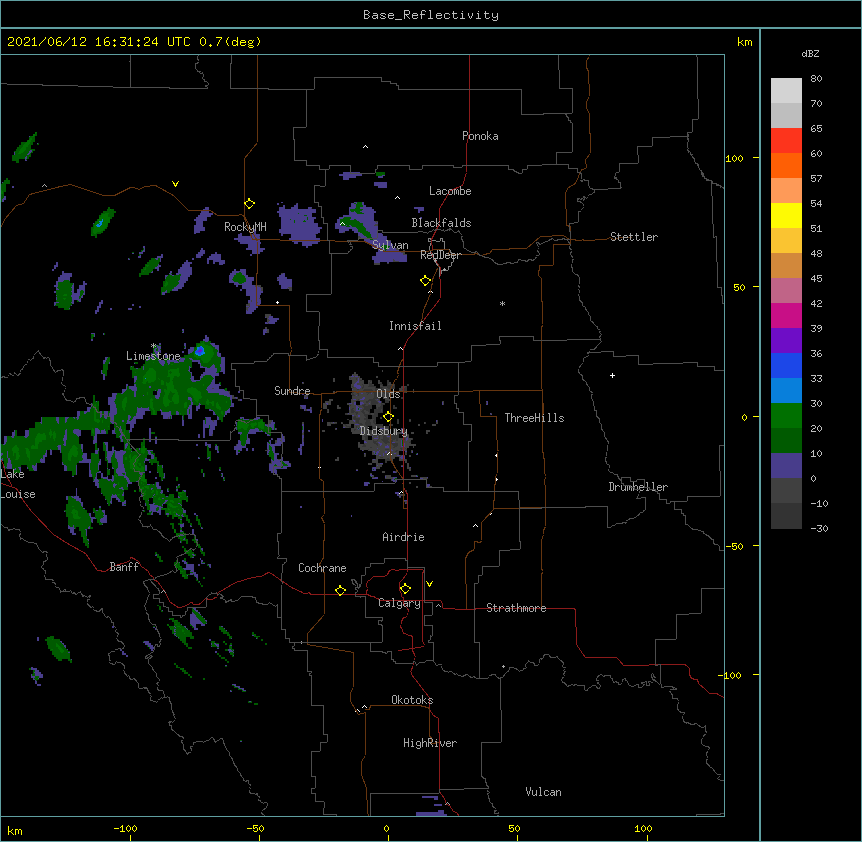Click the yellow V marker east of Calgary
The height and width of the screenshot is (842, 862).
pos(429,584)
